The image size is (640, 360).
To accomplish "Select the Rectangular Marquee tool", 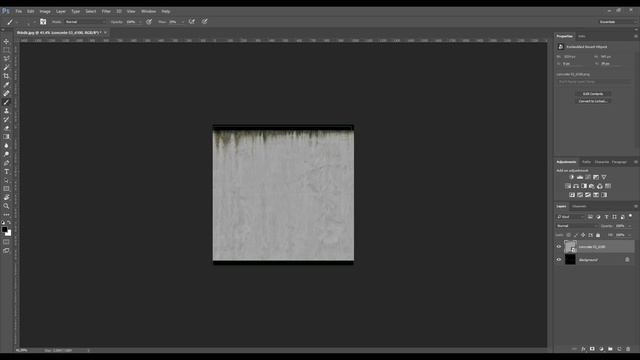I will (x=6, y=50).
